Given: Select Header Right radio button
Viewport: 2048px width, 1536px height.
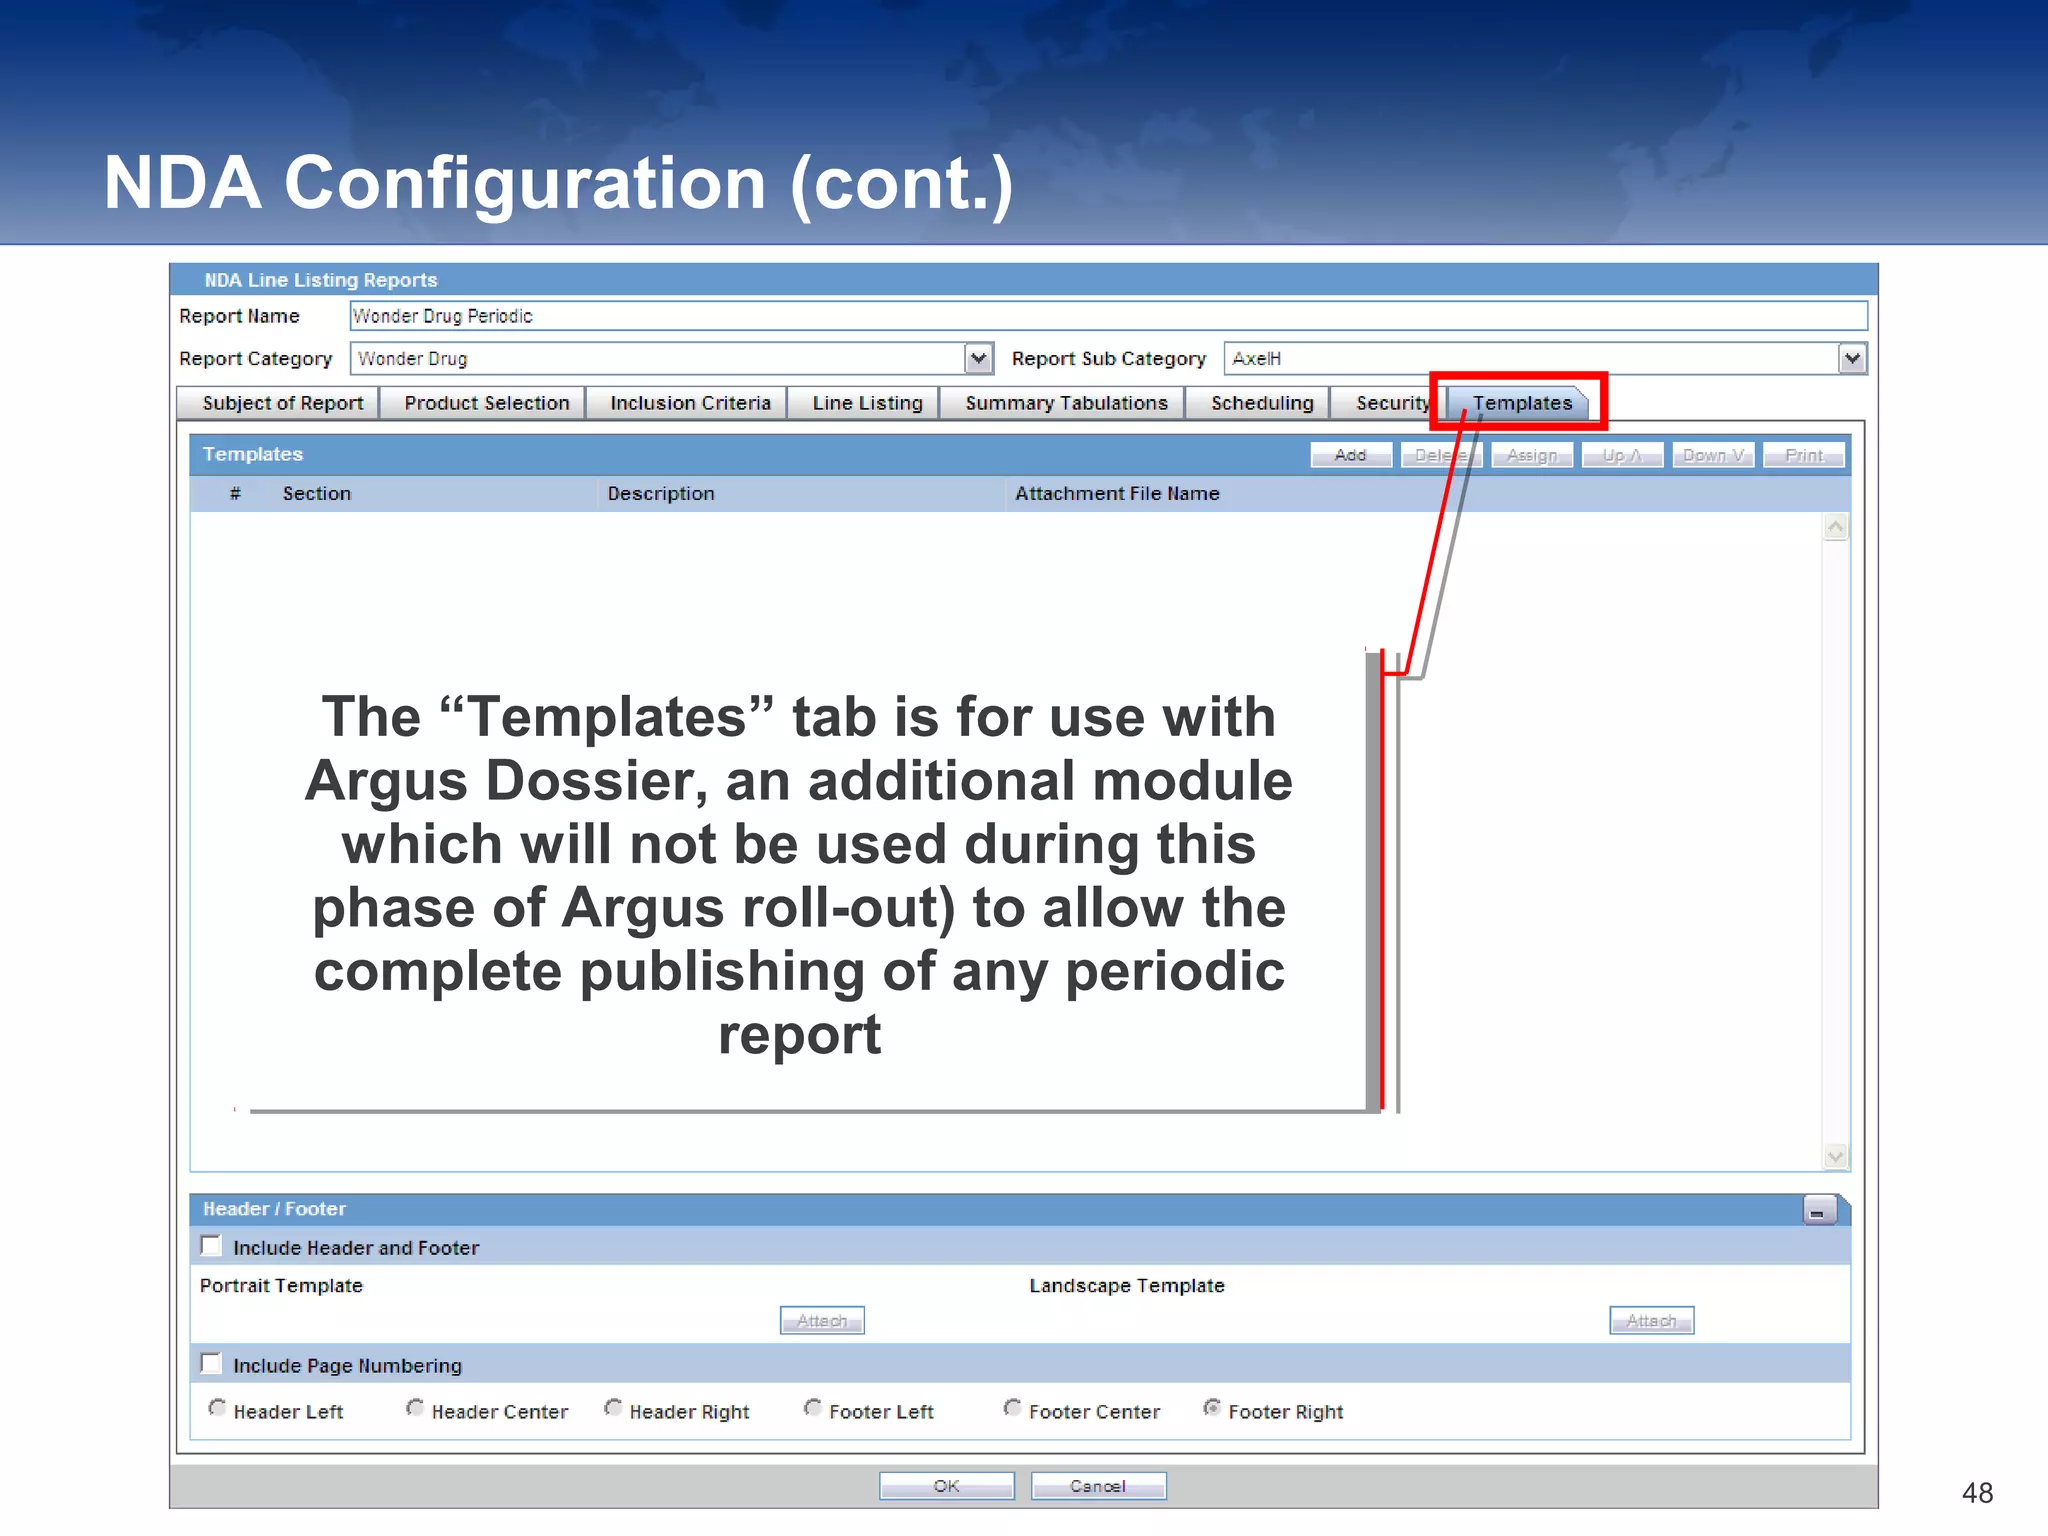Looking at the screenshot, I should pos(613,1408).
